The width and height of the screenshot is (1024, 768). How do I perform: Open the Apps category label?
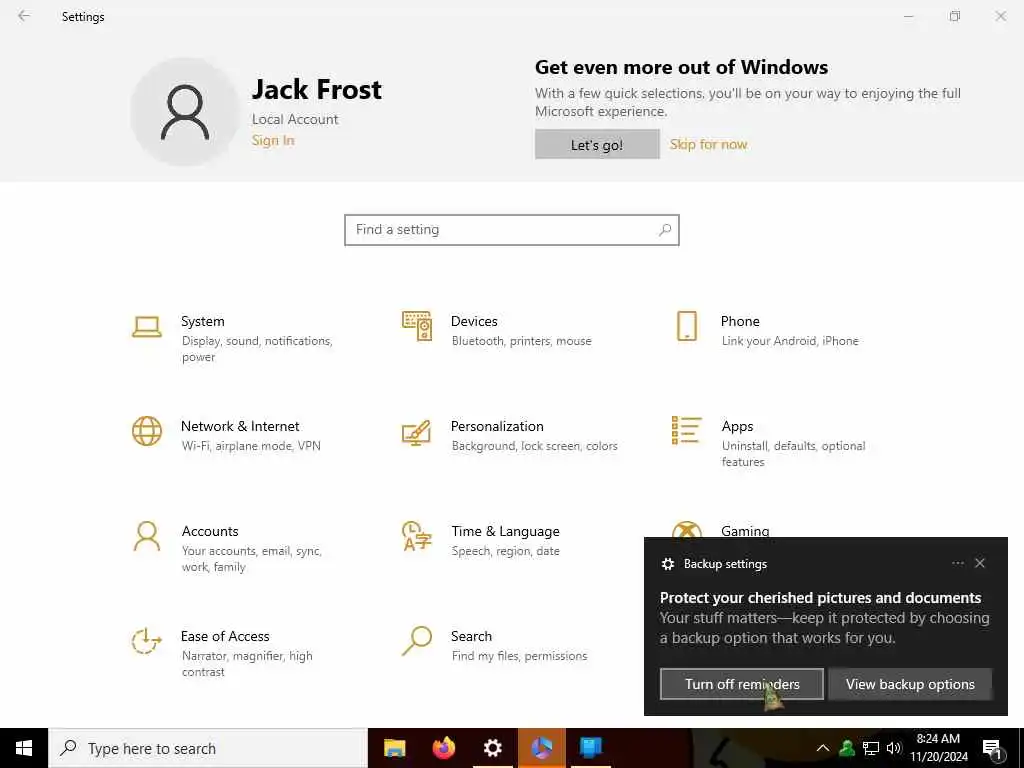tap(737, 426)
